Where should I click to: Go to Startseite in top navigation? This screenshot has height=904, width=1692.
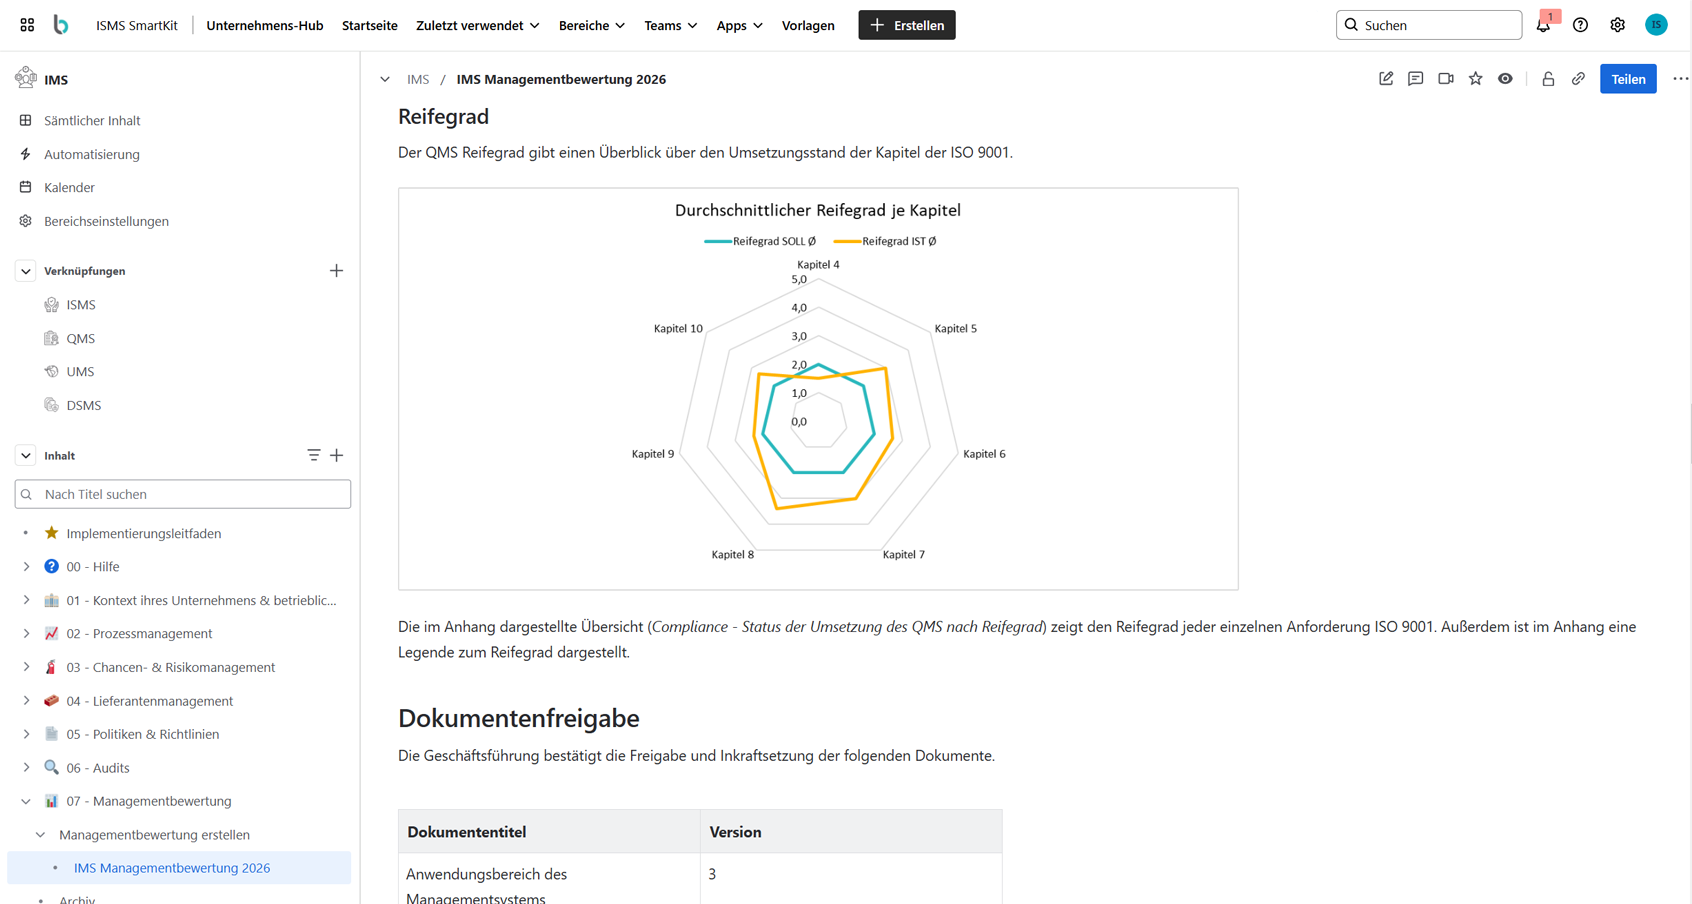pyautogui.click(x=369, y=25)
